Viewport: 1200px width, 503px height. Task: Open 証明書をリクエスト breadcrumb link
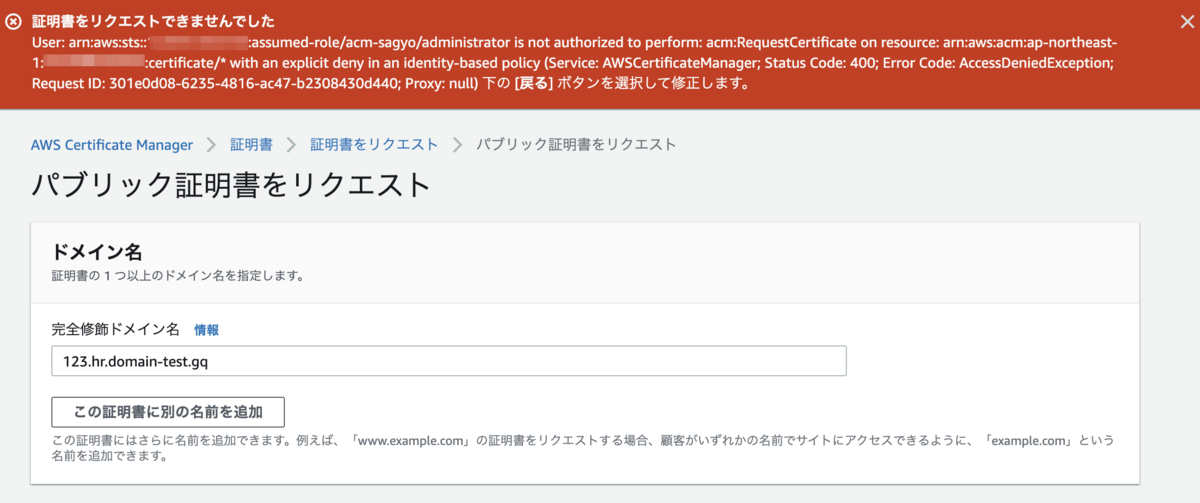[374, 145]
